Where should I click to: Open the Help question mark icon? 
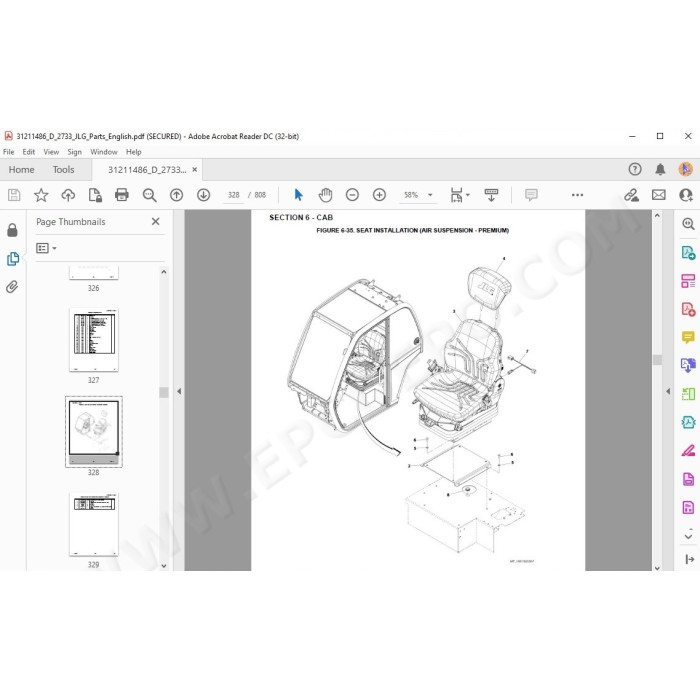(635, 169)
